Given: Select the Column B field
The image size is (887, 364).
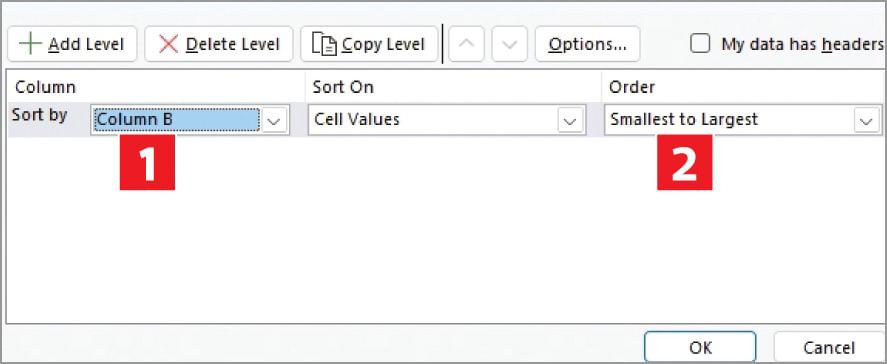Looking at the screenshot, I should pyautogui.click(x=176, y=119).
